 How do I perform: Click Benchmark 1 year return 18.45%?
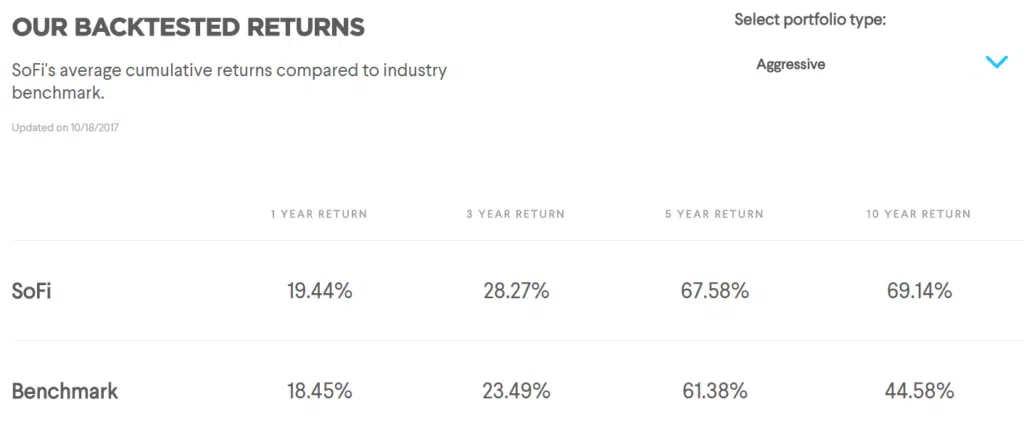[x=319, y=391]
